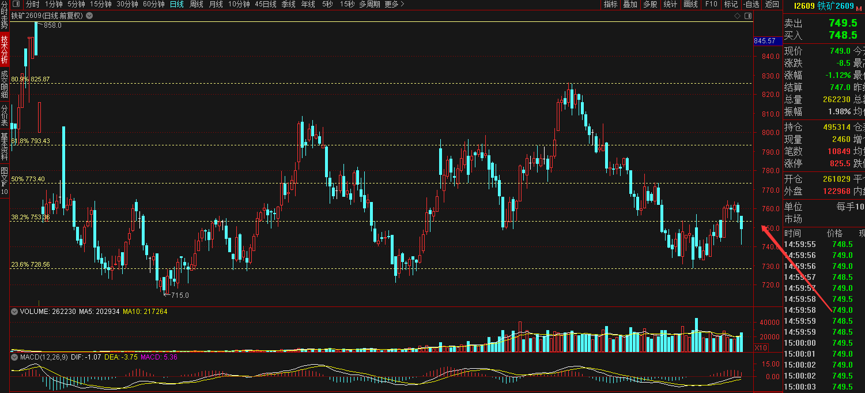
Task: Open the 多周期 multi-period view
Action: pyautogui.click(x=370, y=4)
